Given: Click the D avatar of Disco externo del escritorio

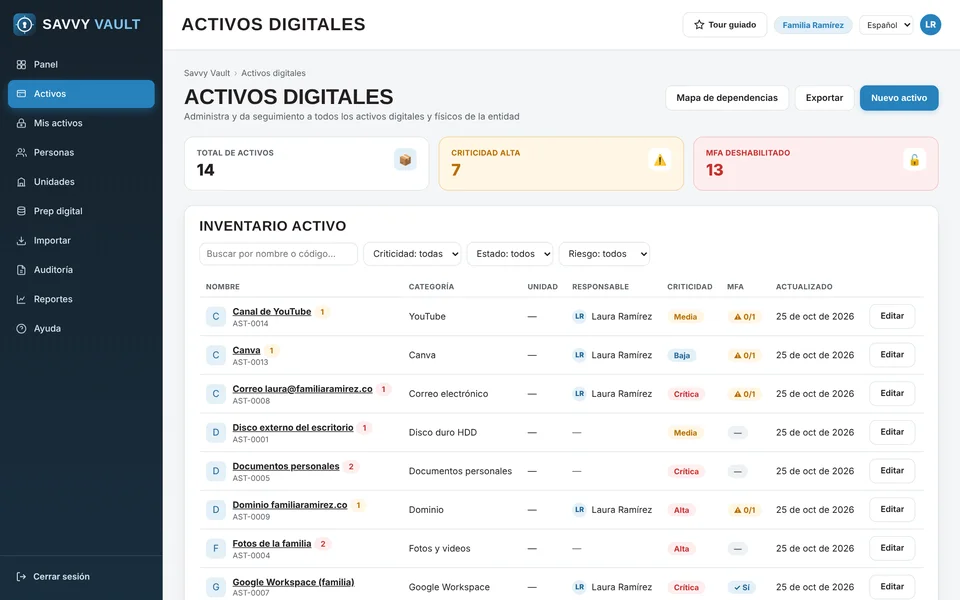Looking at the screenshot, I should [x=216, y=432].
